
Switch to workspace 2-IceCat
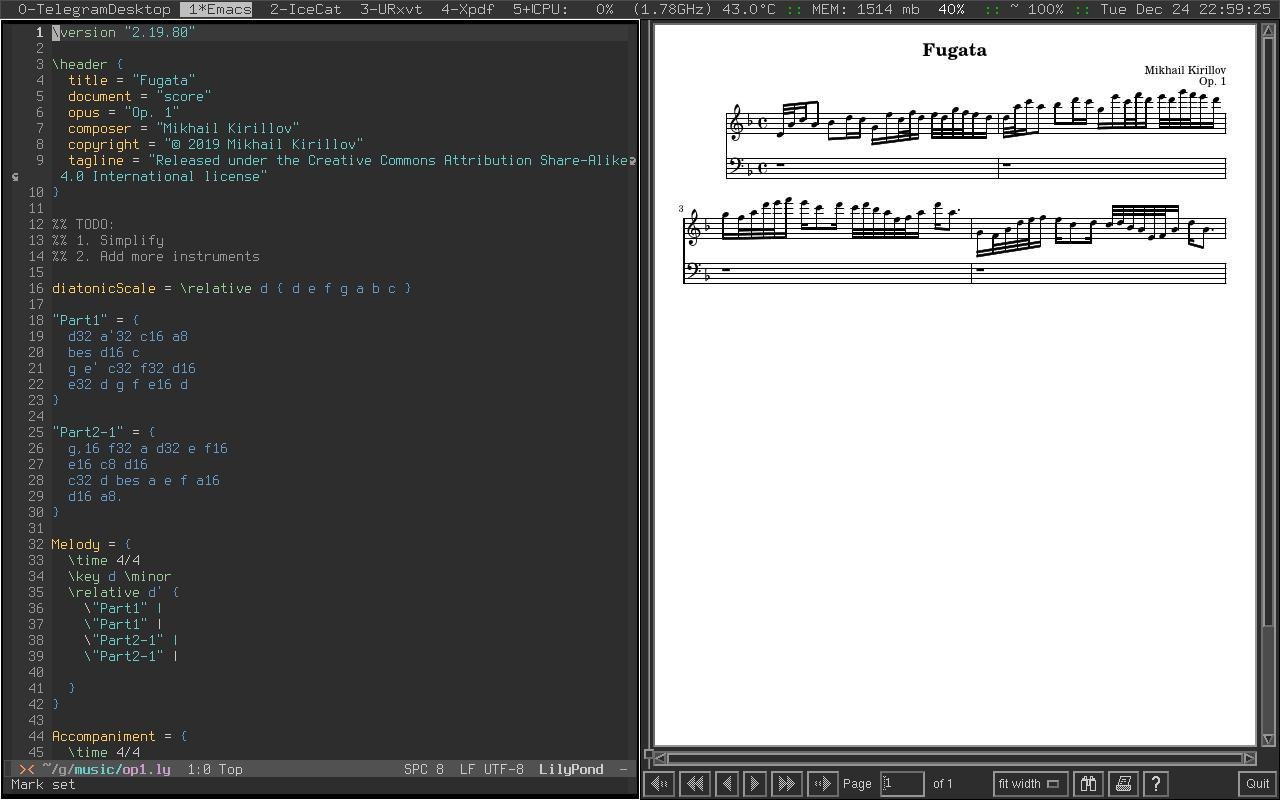tap(305, 9)
